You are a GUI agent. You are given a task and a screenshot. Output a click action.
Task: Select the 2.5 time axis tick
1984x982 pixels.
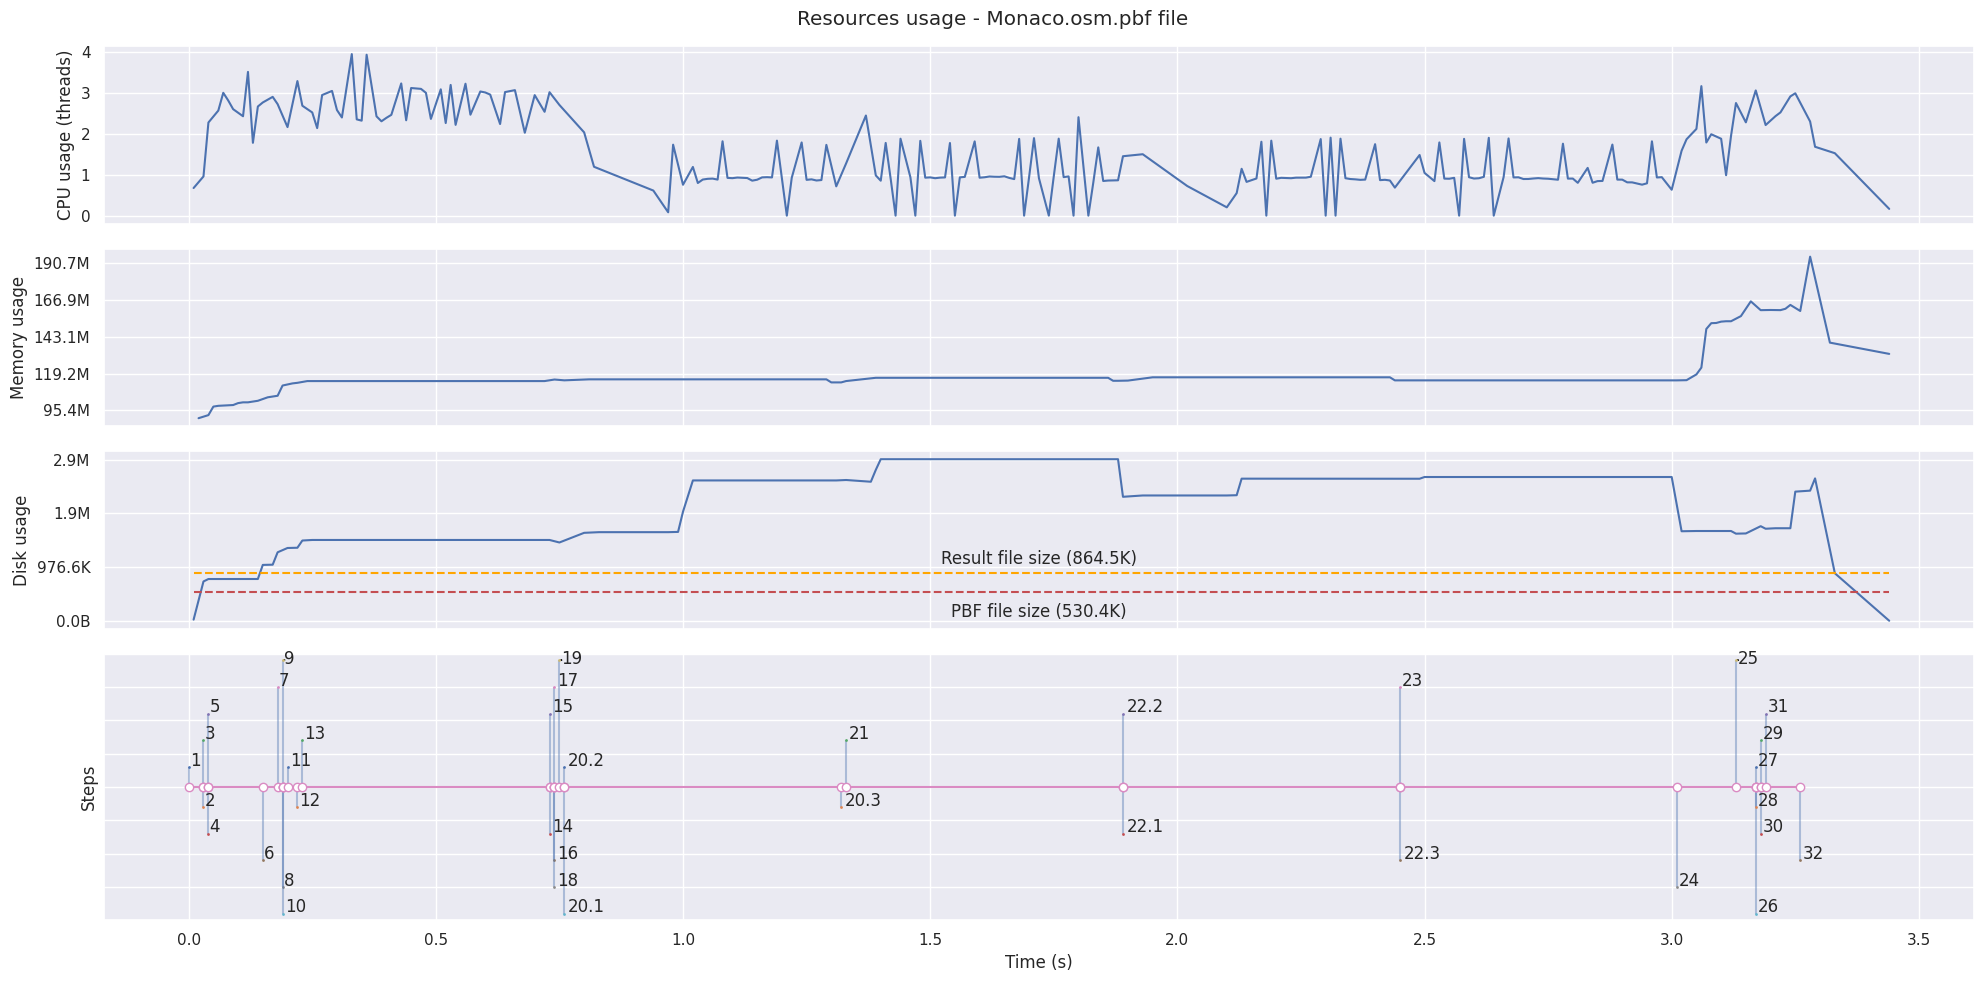point(1425,940)
